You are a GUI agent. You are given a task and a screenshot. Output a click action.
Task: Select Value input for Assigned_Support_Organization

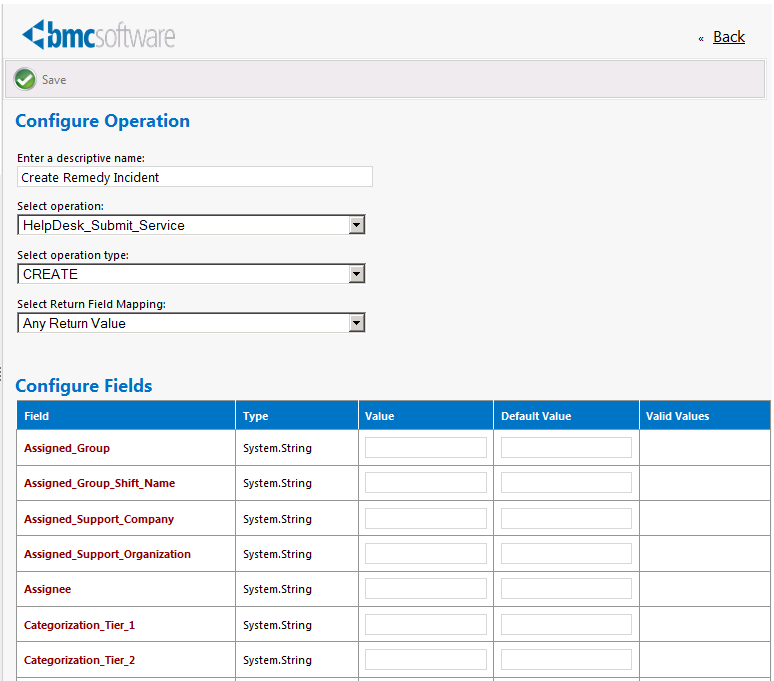coord(425,554)
